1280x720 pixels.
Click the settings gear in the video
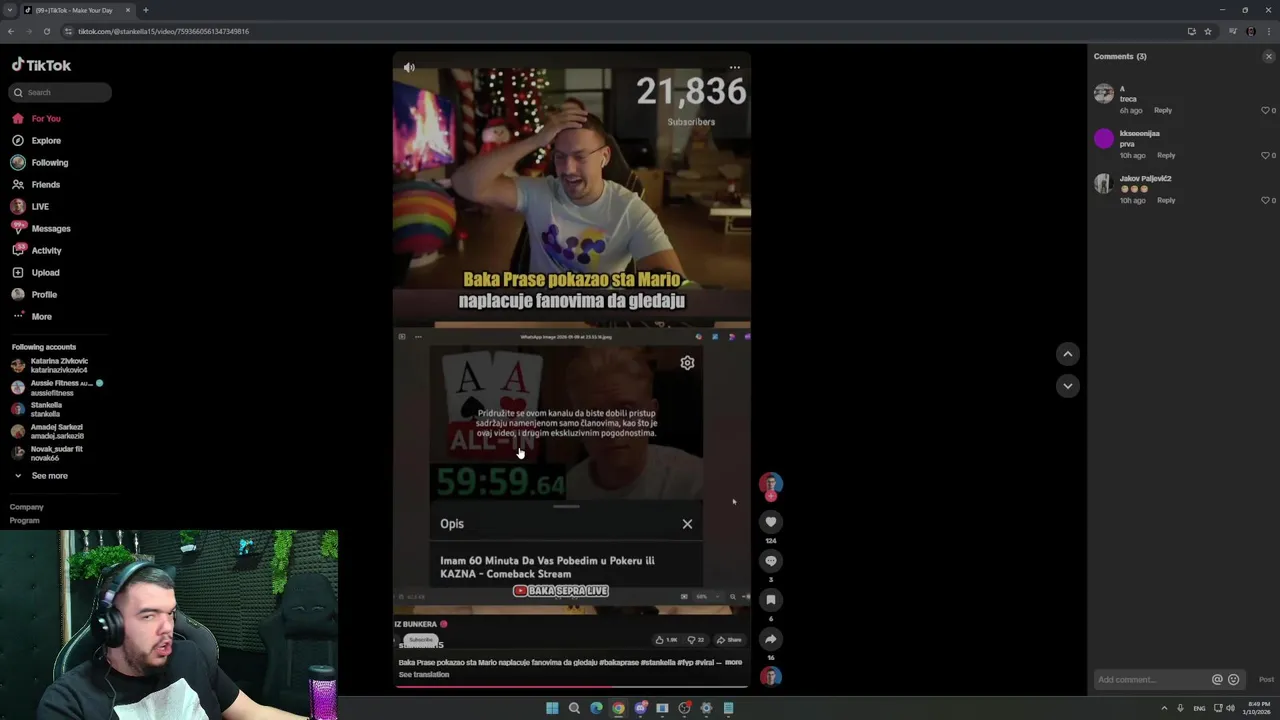pyautogui.click(x=687, y=363)
